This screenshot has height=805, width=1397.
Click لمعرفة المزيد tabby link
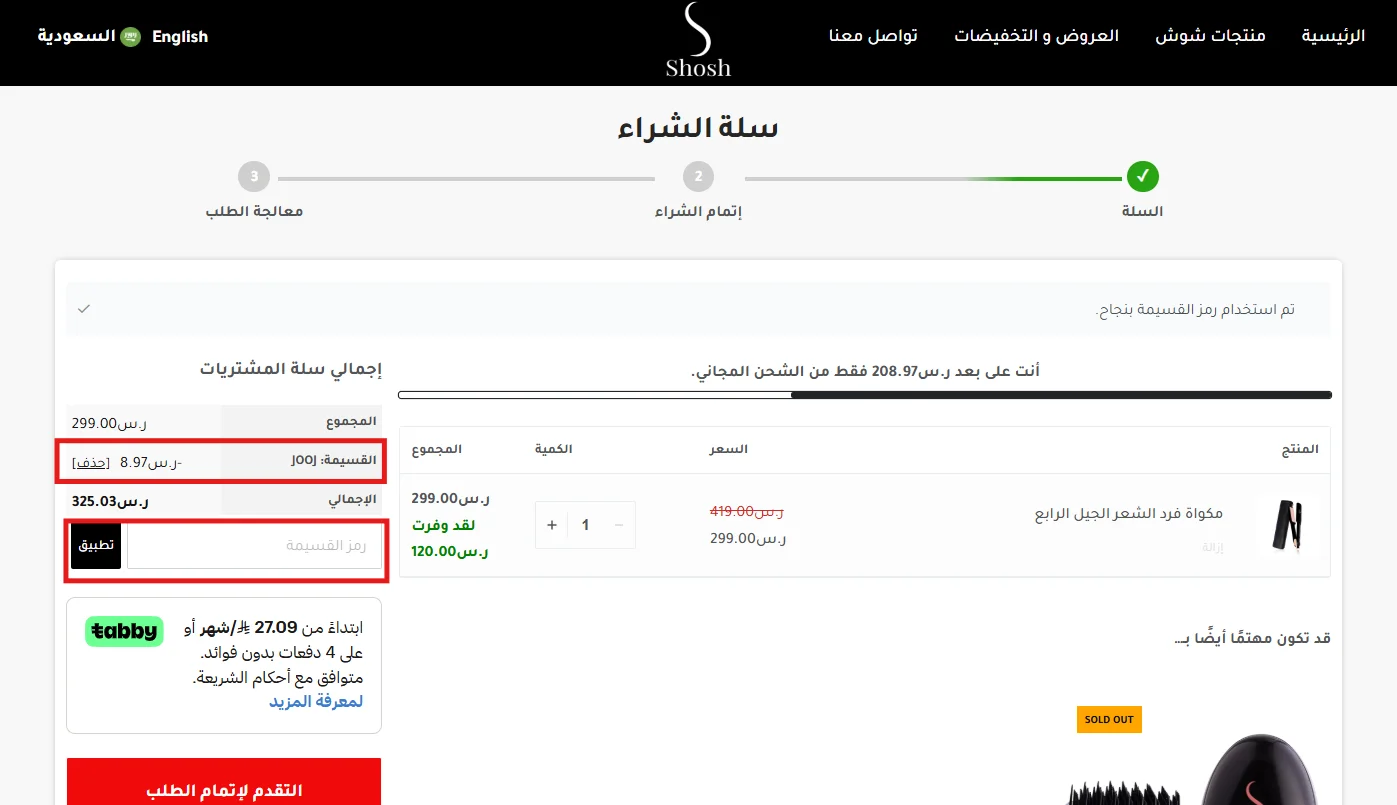[316, 701]
